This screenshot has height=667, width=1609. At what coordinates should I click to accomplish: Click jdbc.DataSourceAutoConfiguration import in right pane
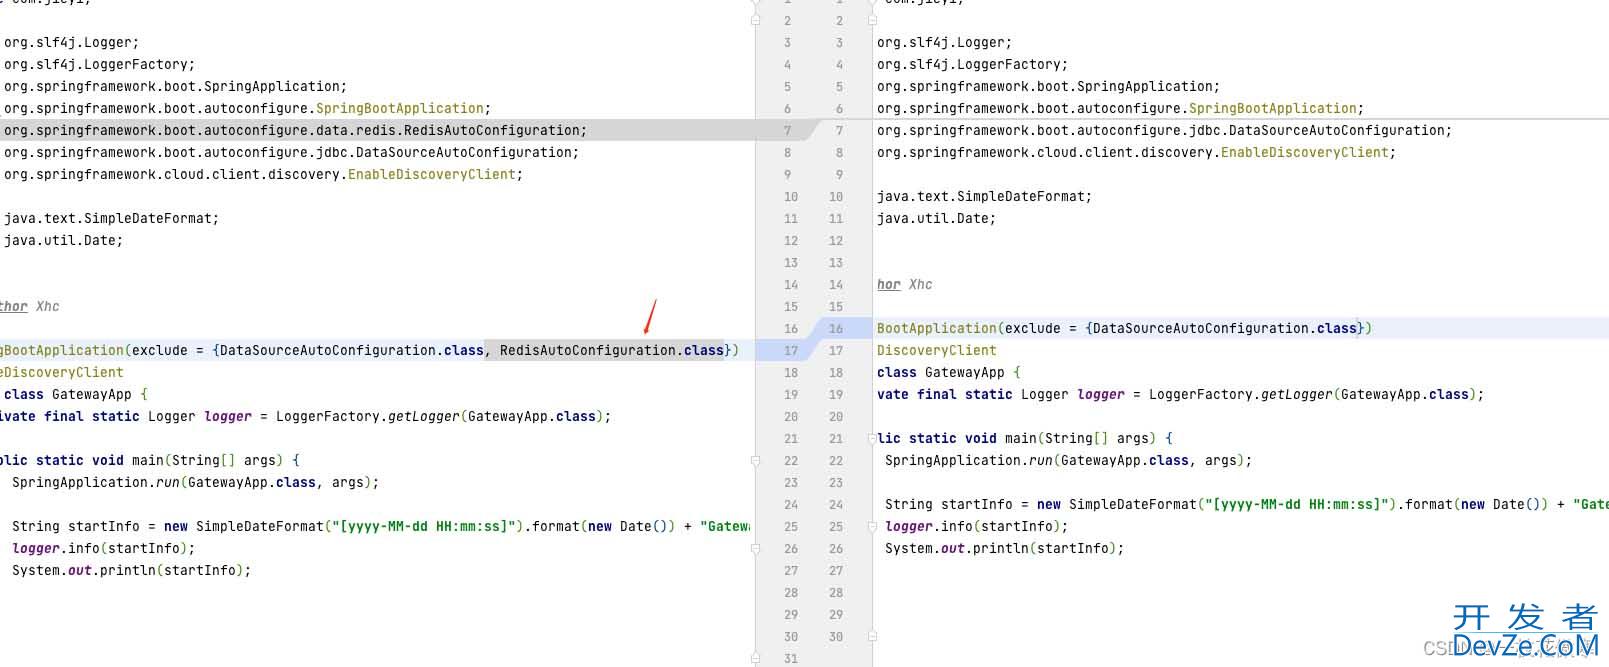(1164, 130)
